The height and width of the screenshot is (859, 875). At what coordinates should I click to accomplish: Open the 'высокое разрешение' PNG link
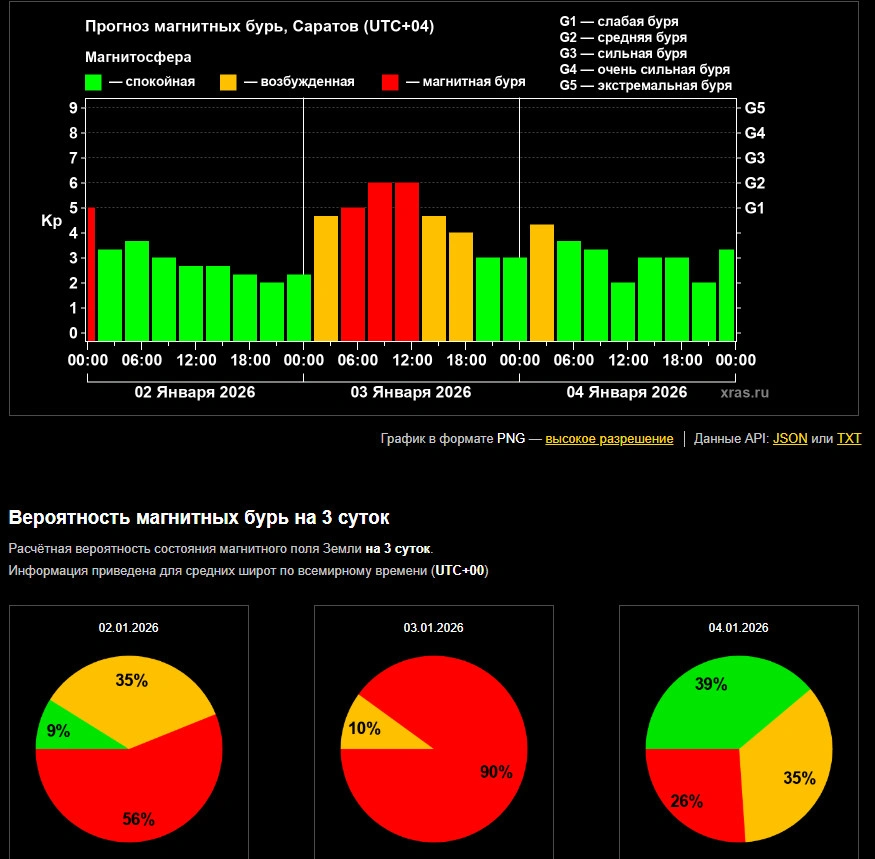[609, 439]
